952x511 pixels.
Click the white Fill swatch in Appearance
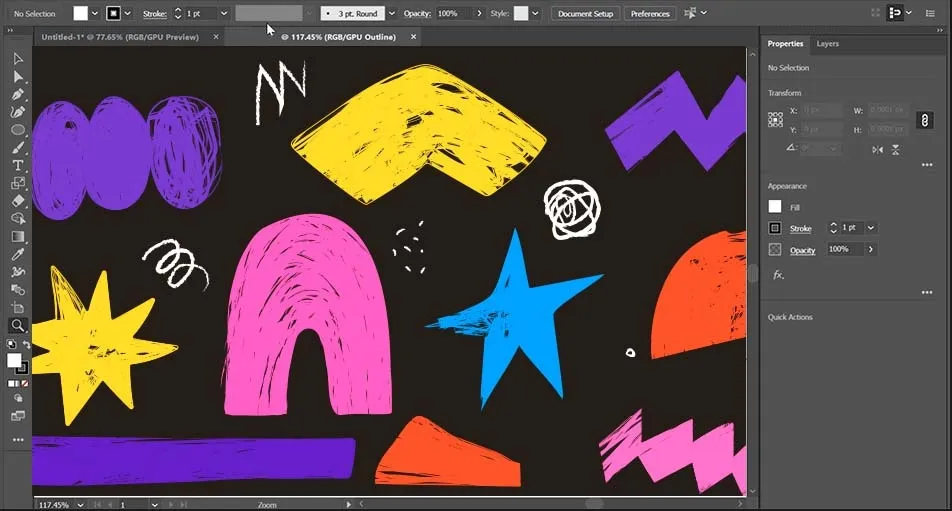[775, 207]
